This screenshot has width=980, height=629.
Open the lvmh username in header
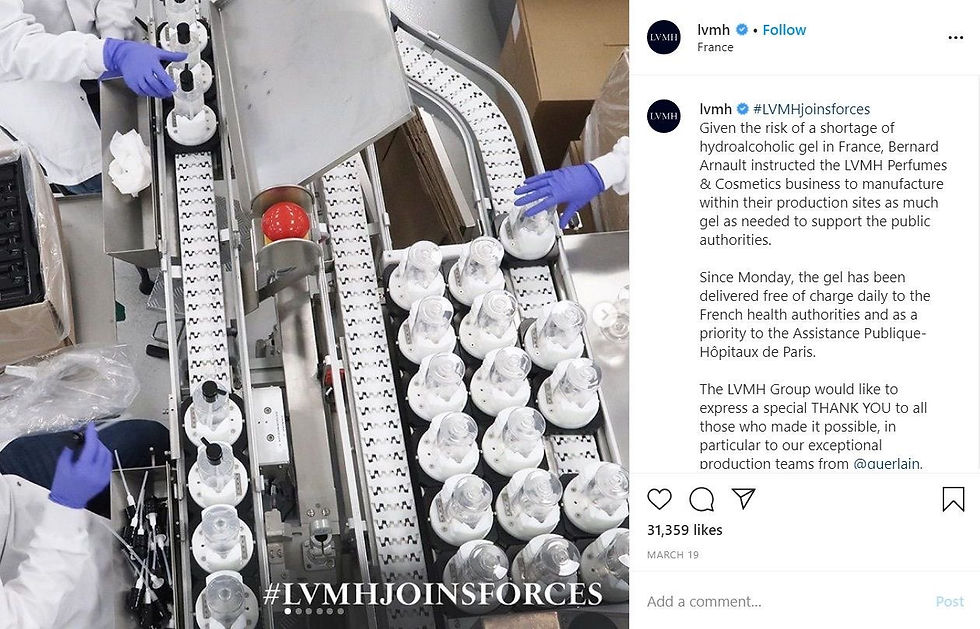tap(713, 29)
